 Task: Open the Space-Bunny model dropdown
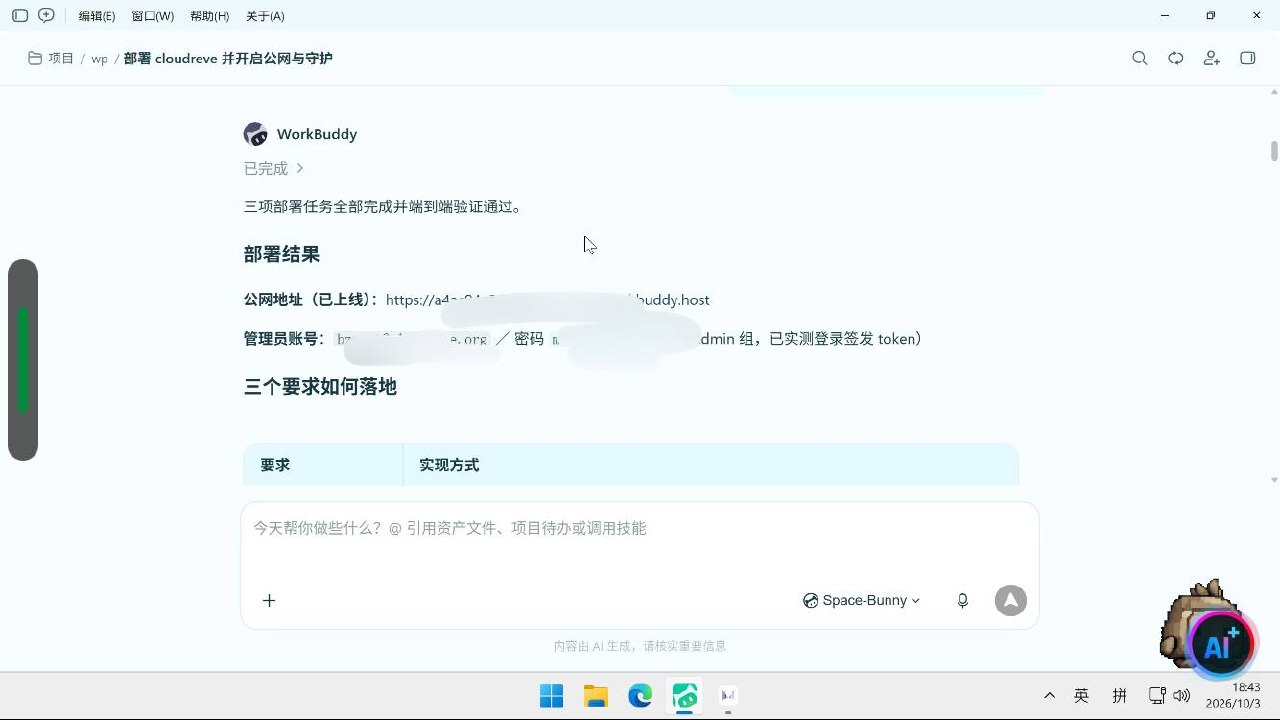click(861, 600)
